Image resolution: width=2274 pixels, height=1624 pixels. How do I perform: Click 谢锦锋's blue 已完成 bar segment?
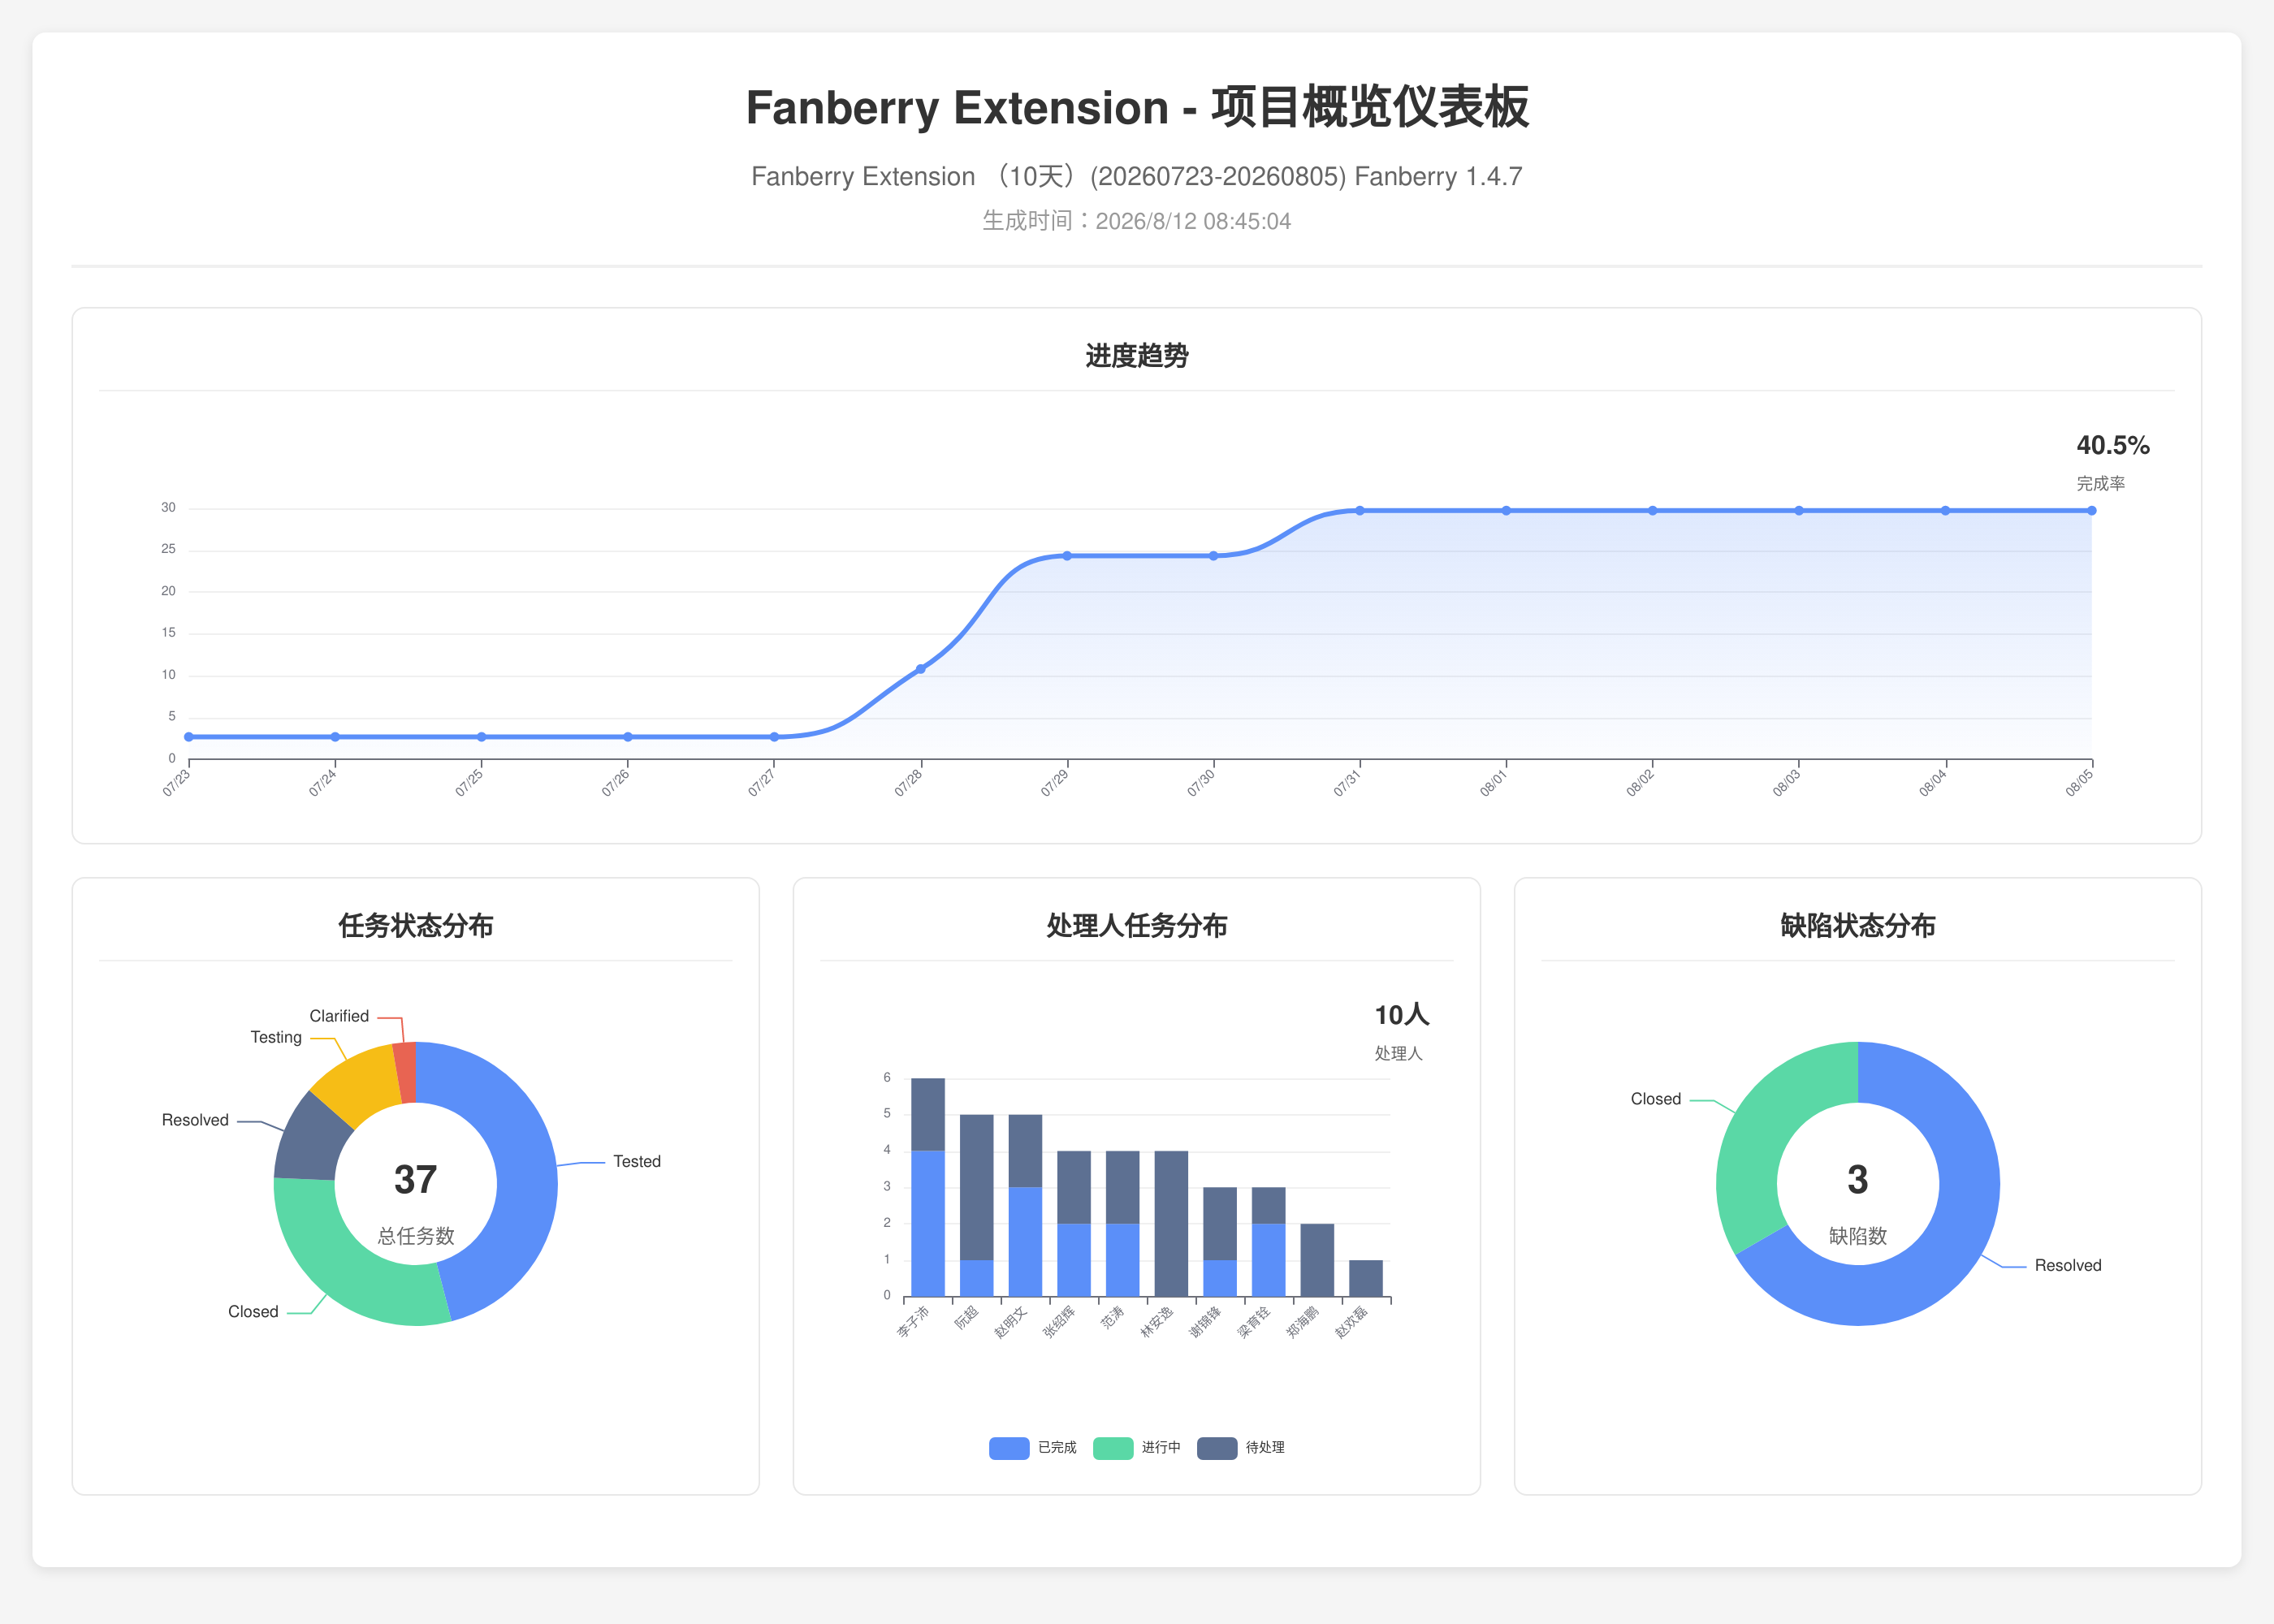(x=1220, y=1279)
